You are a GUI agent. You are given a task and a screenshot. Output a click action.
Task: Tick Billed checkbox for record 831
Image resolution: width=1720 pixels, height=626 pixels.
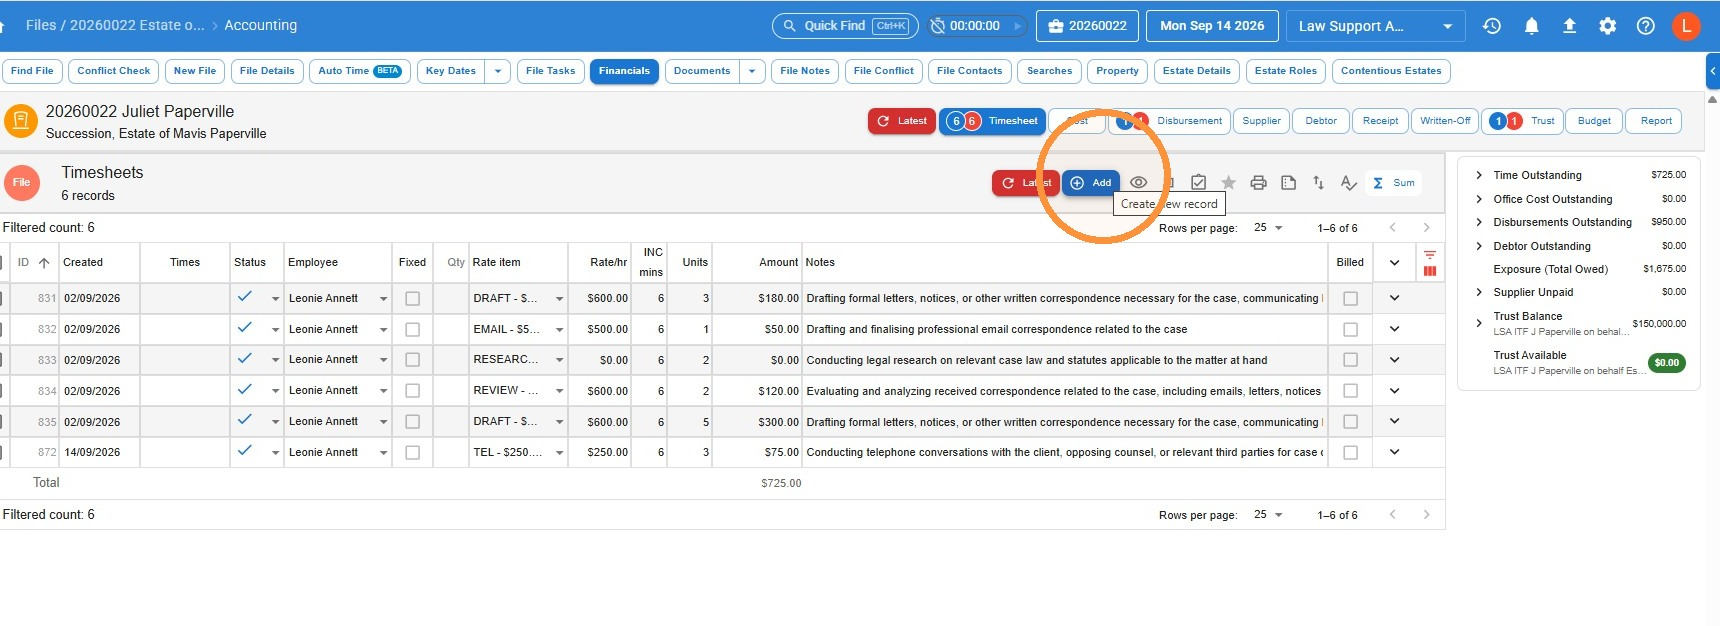(x=1350, y=299)
